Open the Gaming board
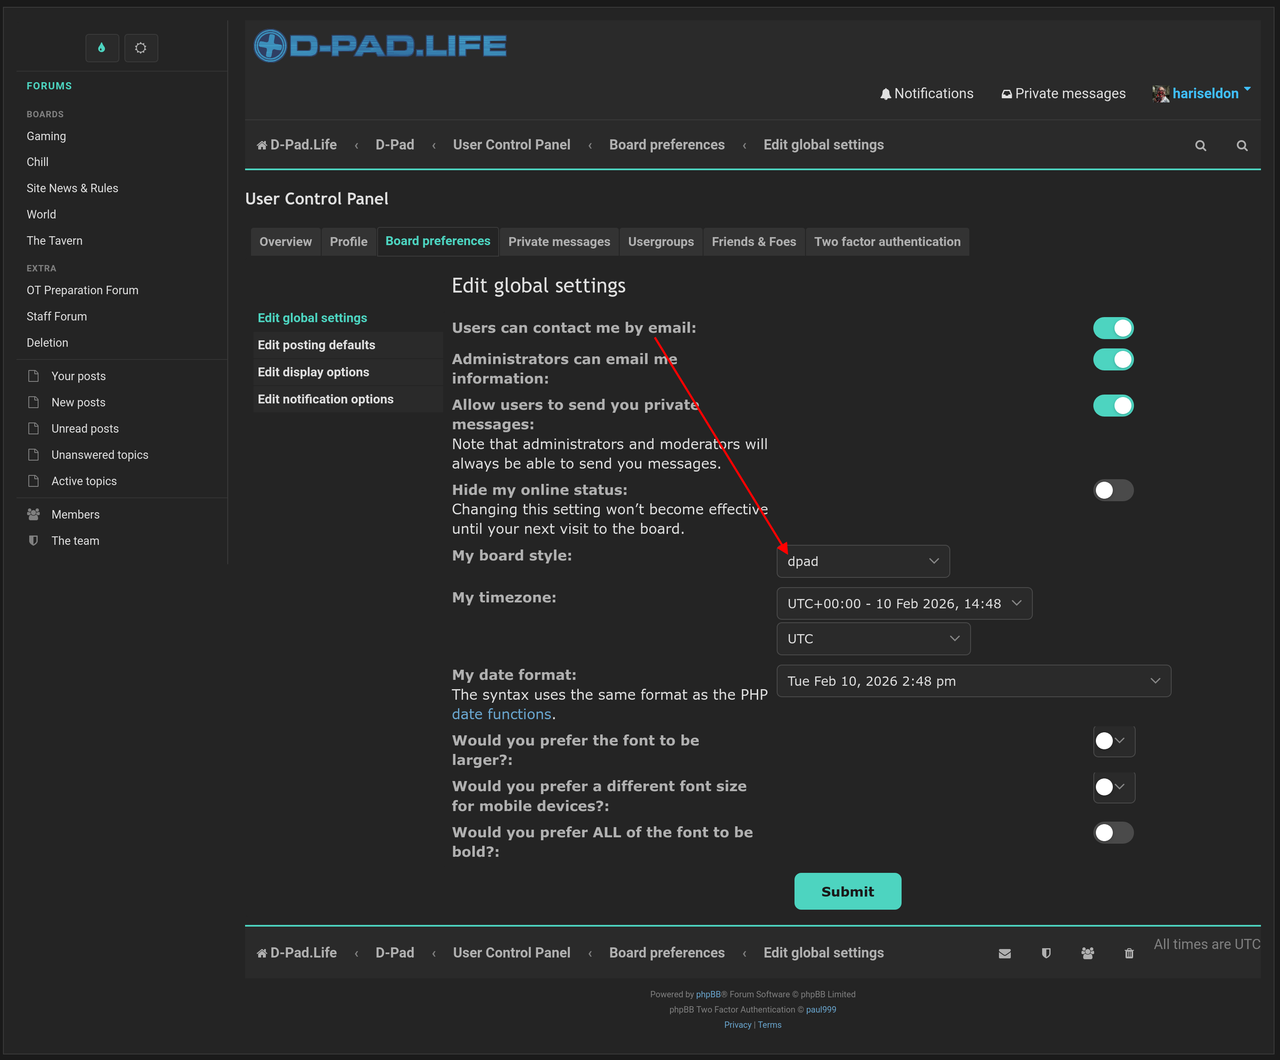Viewport: 1280px width, 1060px height. pyautogui.click(x=46, y=136)
